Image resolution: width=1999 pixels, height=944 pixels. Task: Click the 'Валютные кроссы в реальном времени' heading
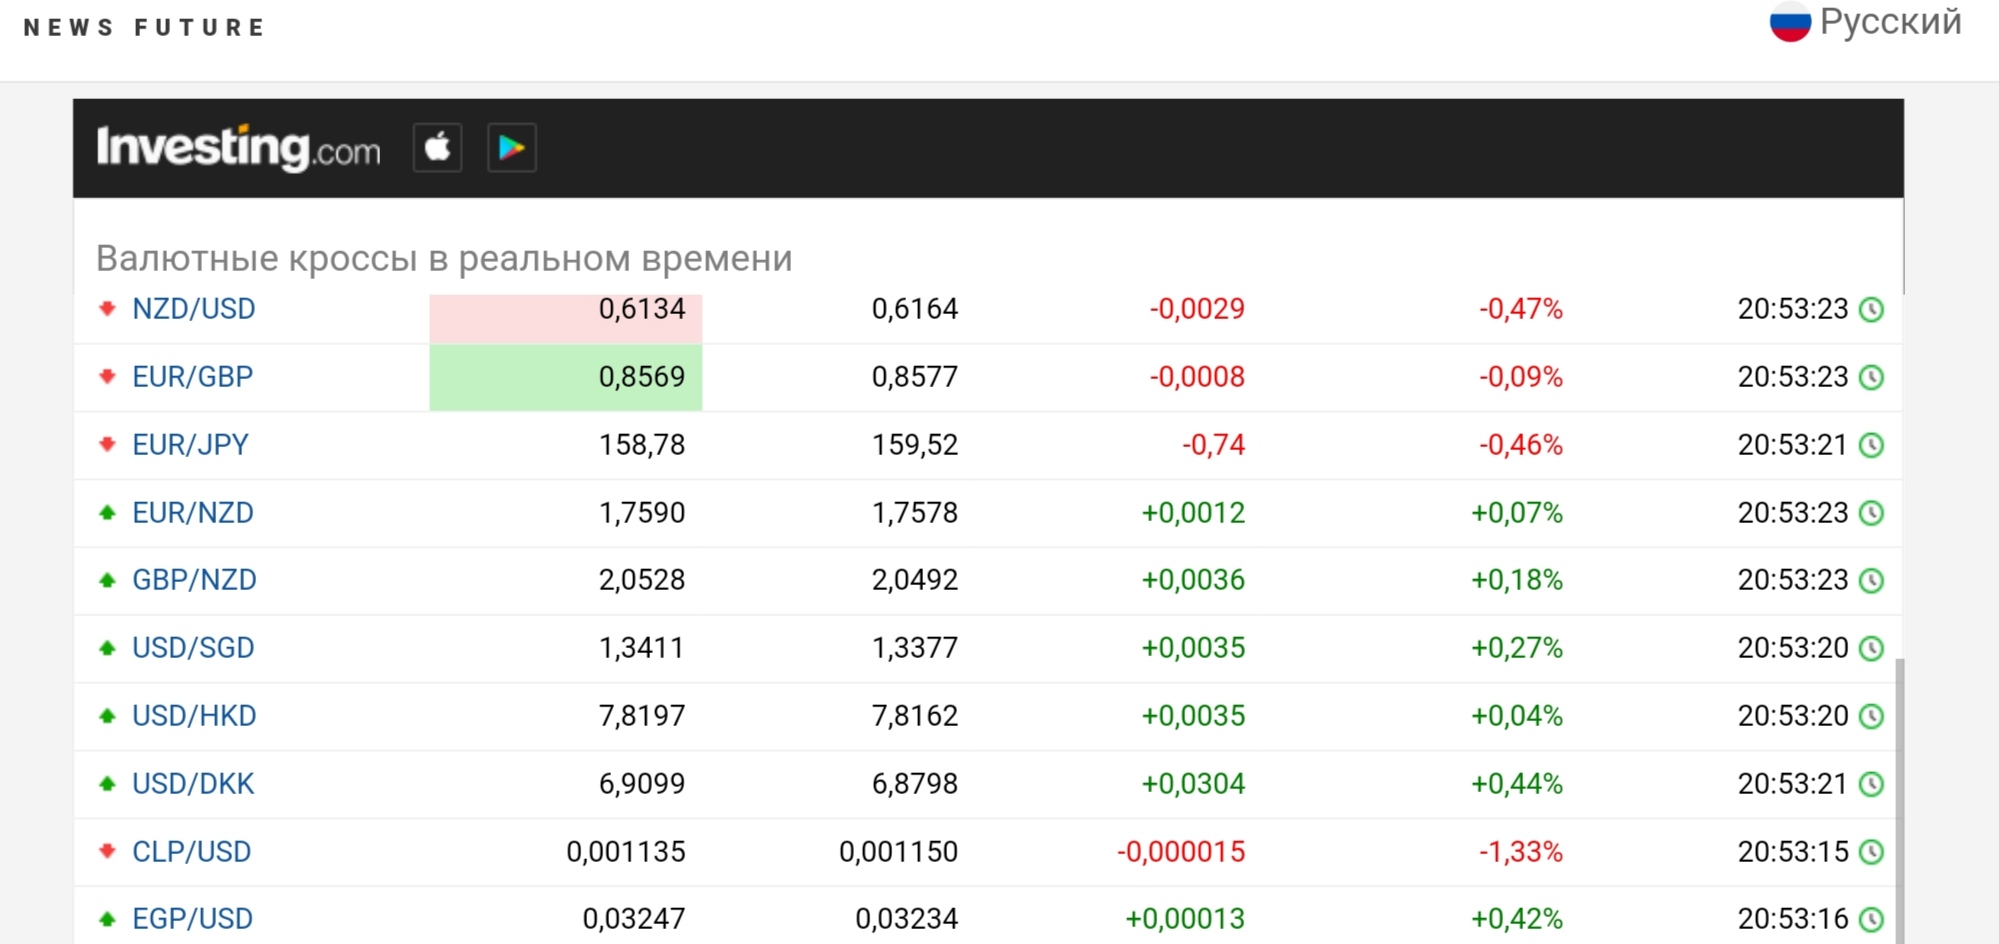pyautogui.click(x=444, y=258)
